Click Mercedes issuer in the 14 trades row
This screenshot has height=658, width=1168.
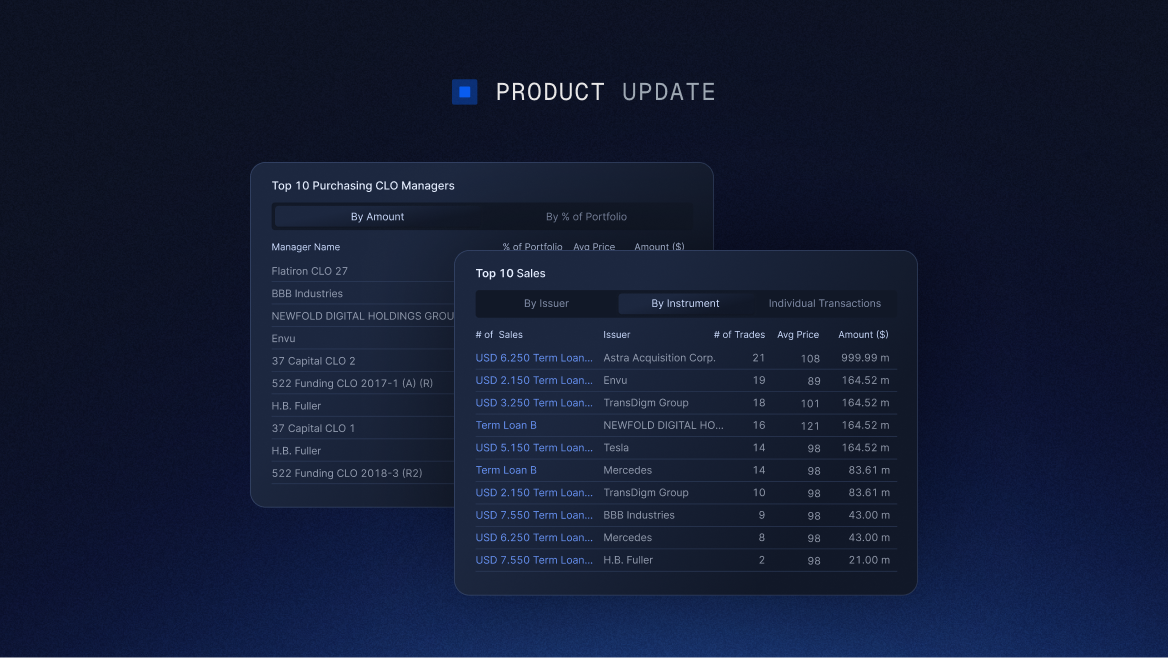coord(627,470)
